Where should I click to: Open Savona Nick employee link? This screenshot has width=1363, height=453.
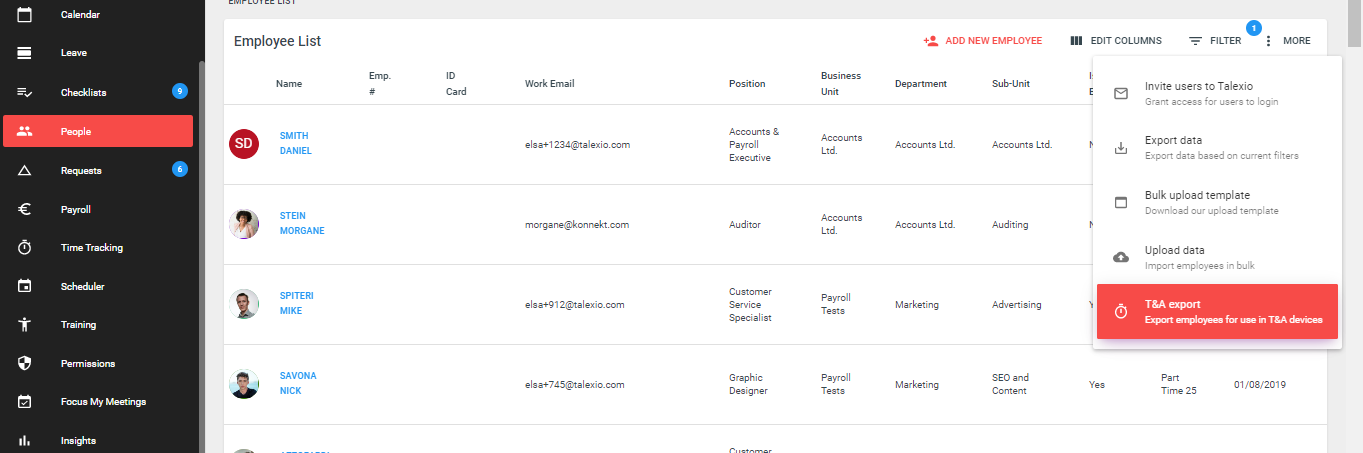coord(298,383)
